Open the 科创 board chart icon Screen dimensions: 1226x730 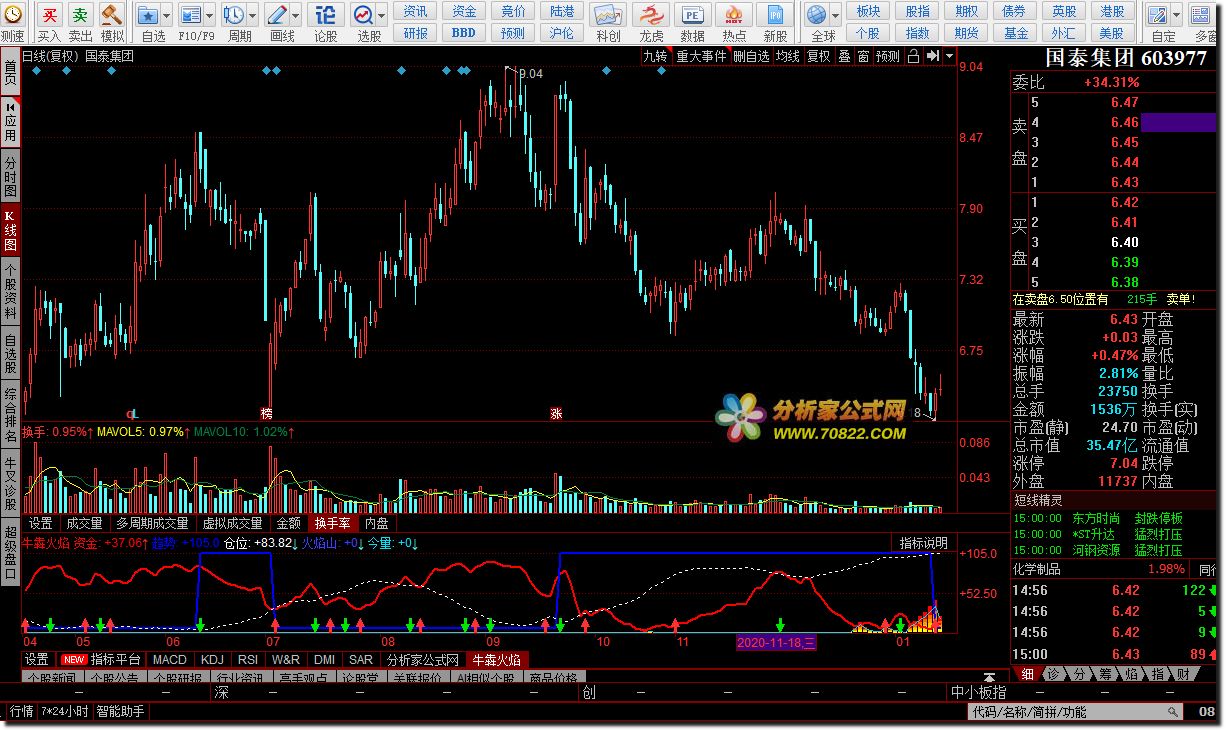(607, 15)
